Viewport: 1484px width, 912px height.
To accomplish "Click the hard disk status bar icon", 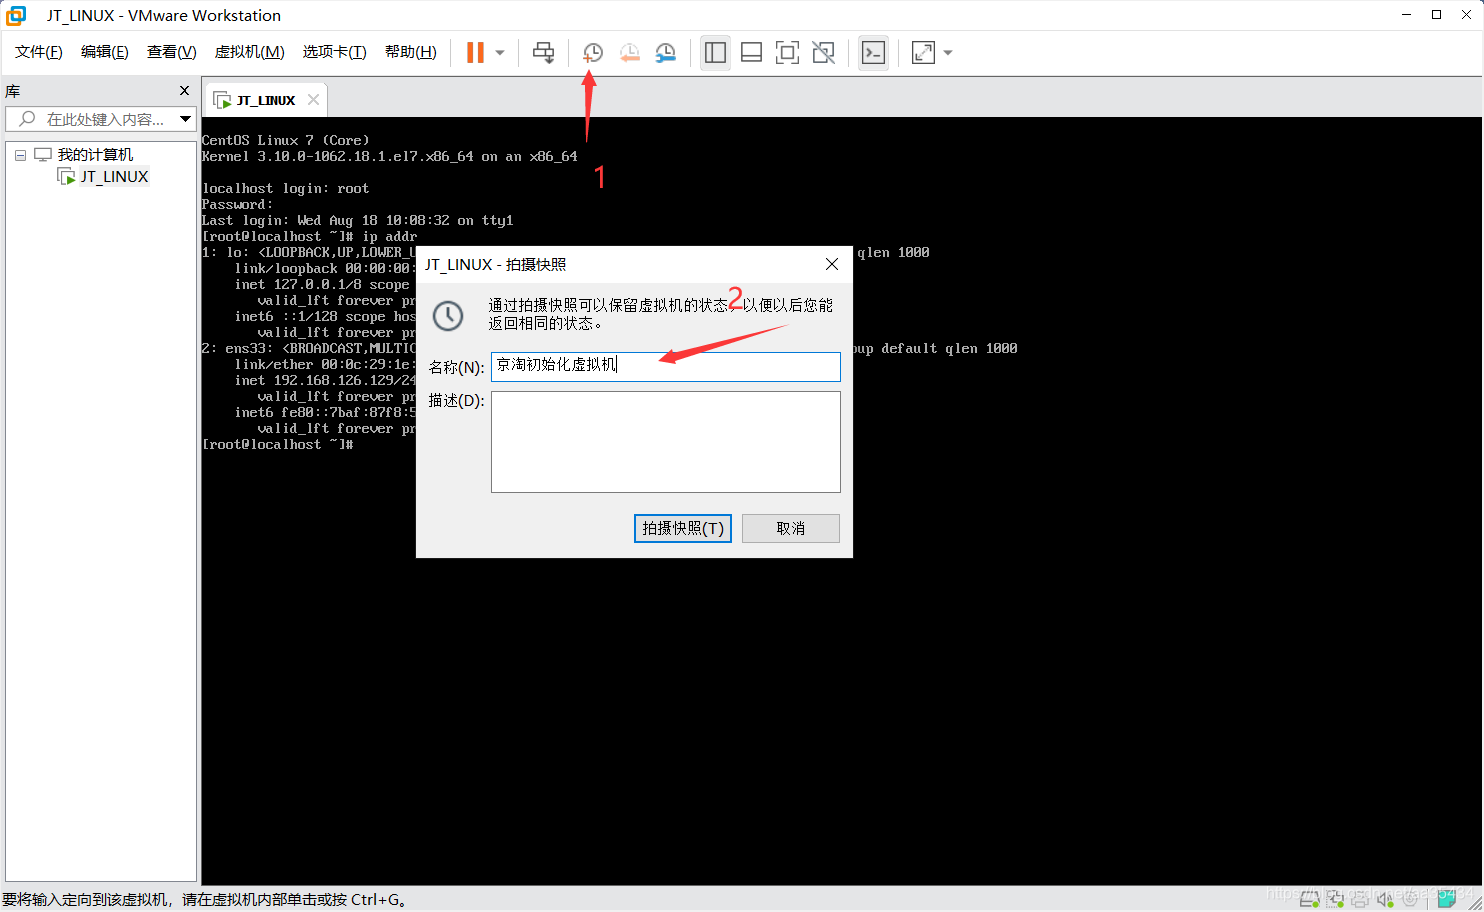I will pyautogui.click(x=1309, y=899).
